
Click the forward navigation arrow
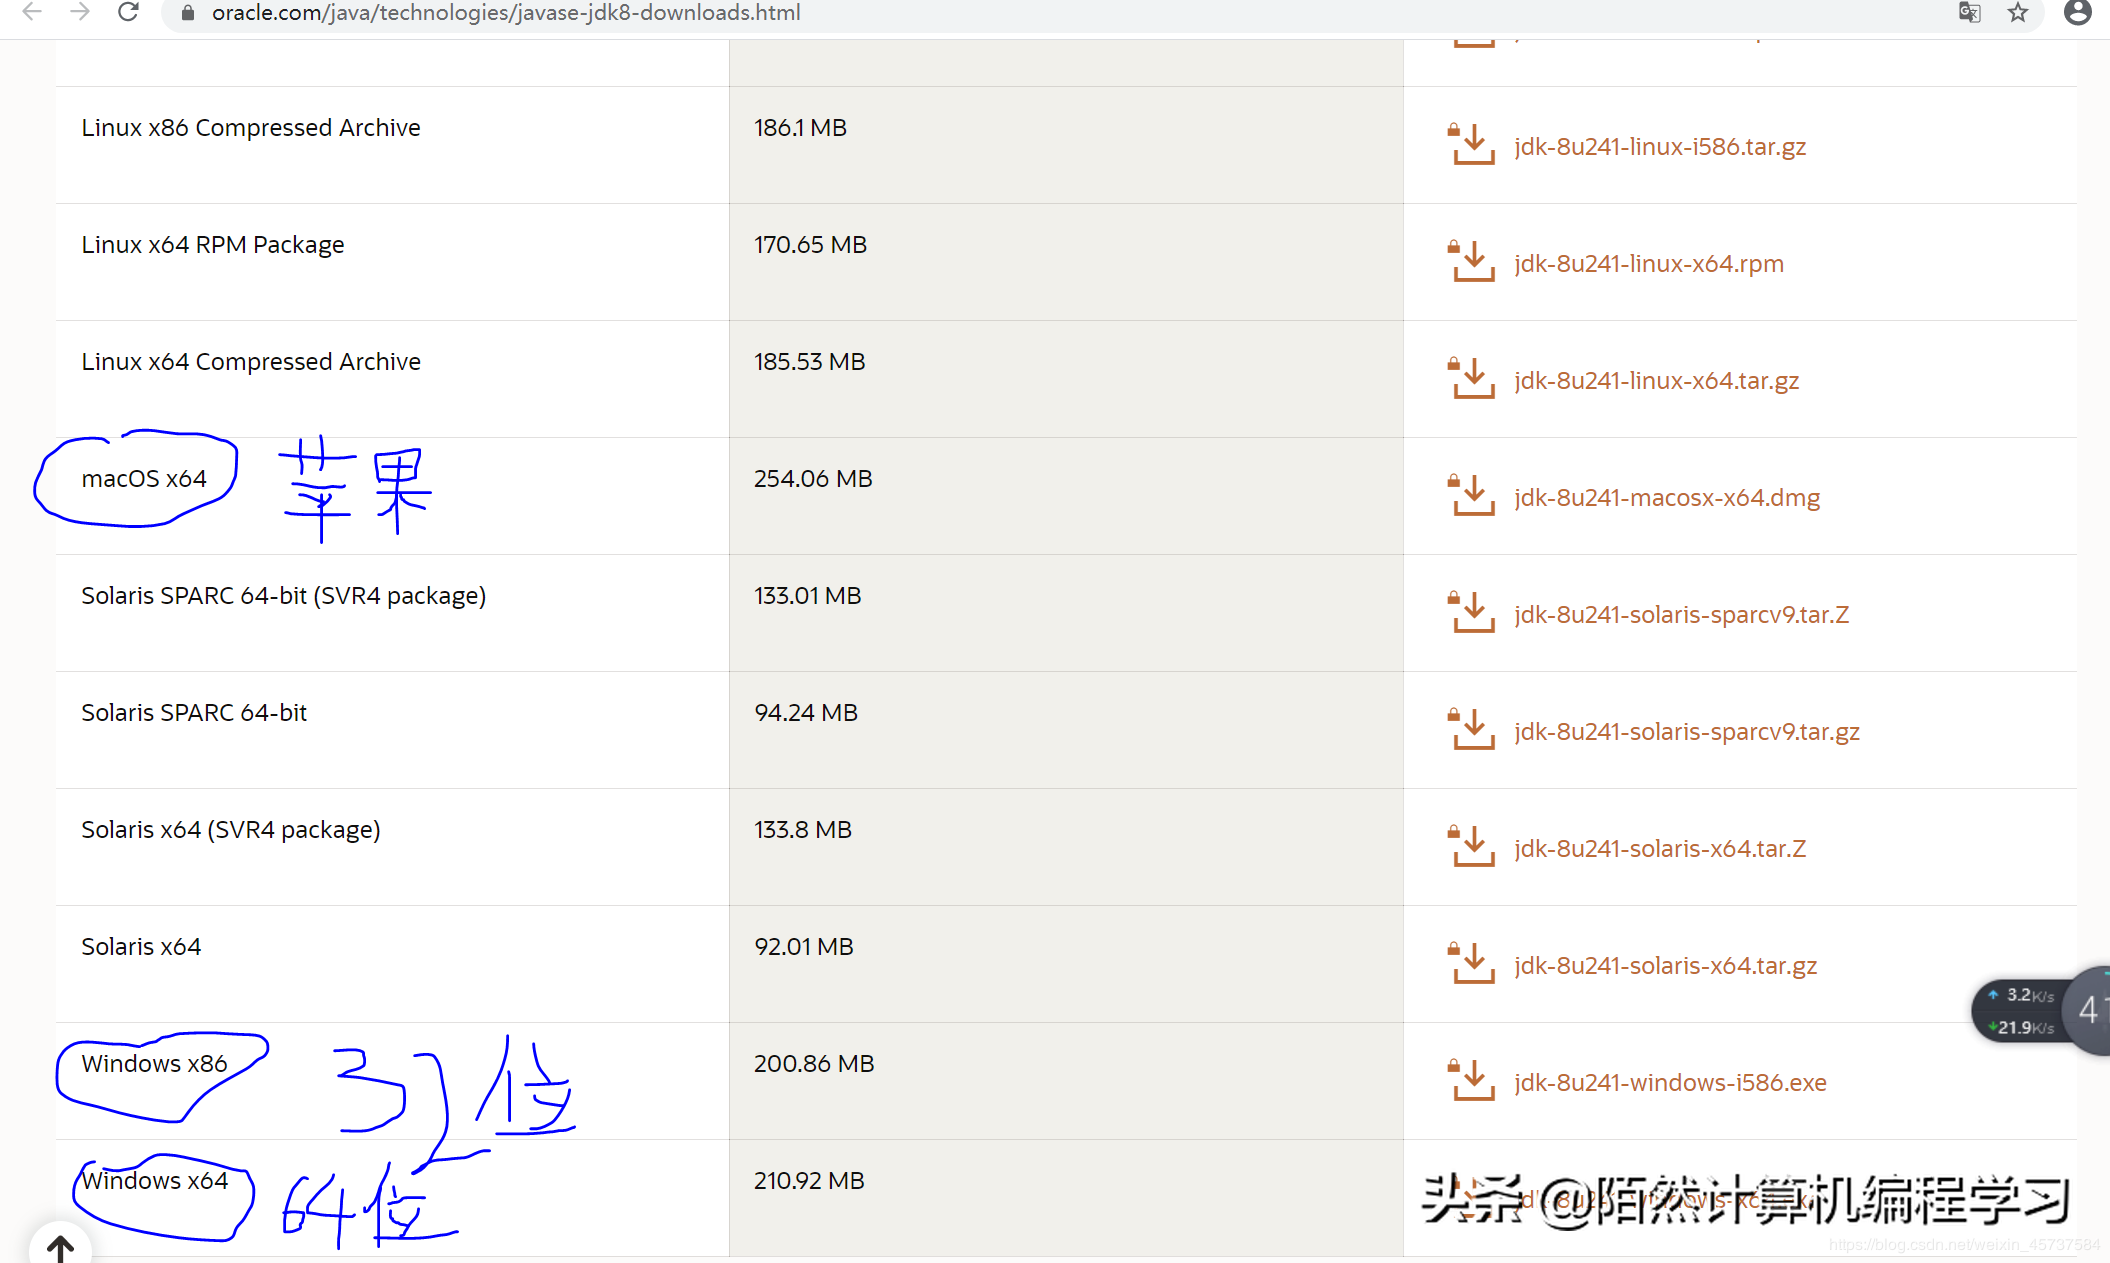click(78, 14)
